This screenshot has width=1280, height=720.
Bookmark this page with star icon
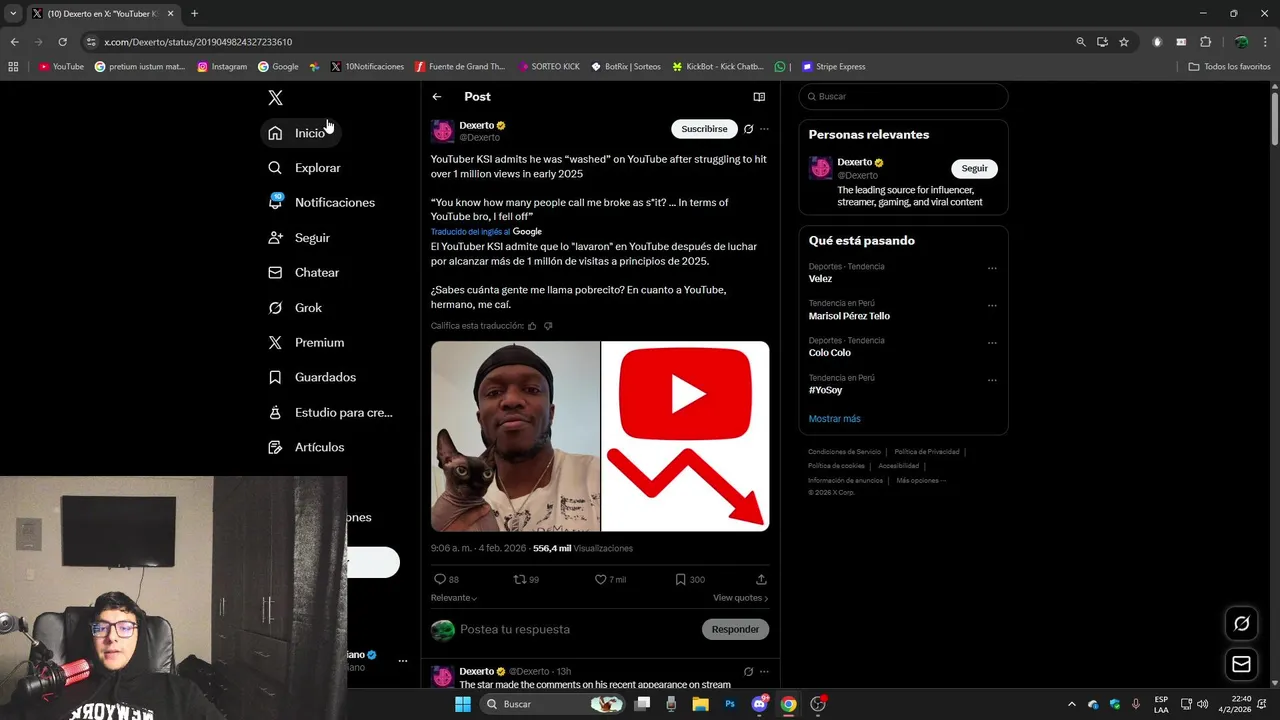coord(1124,42)
